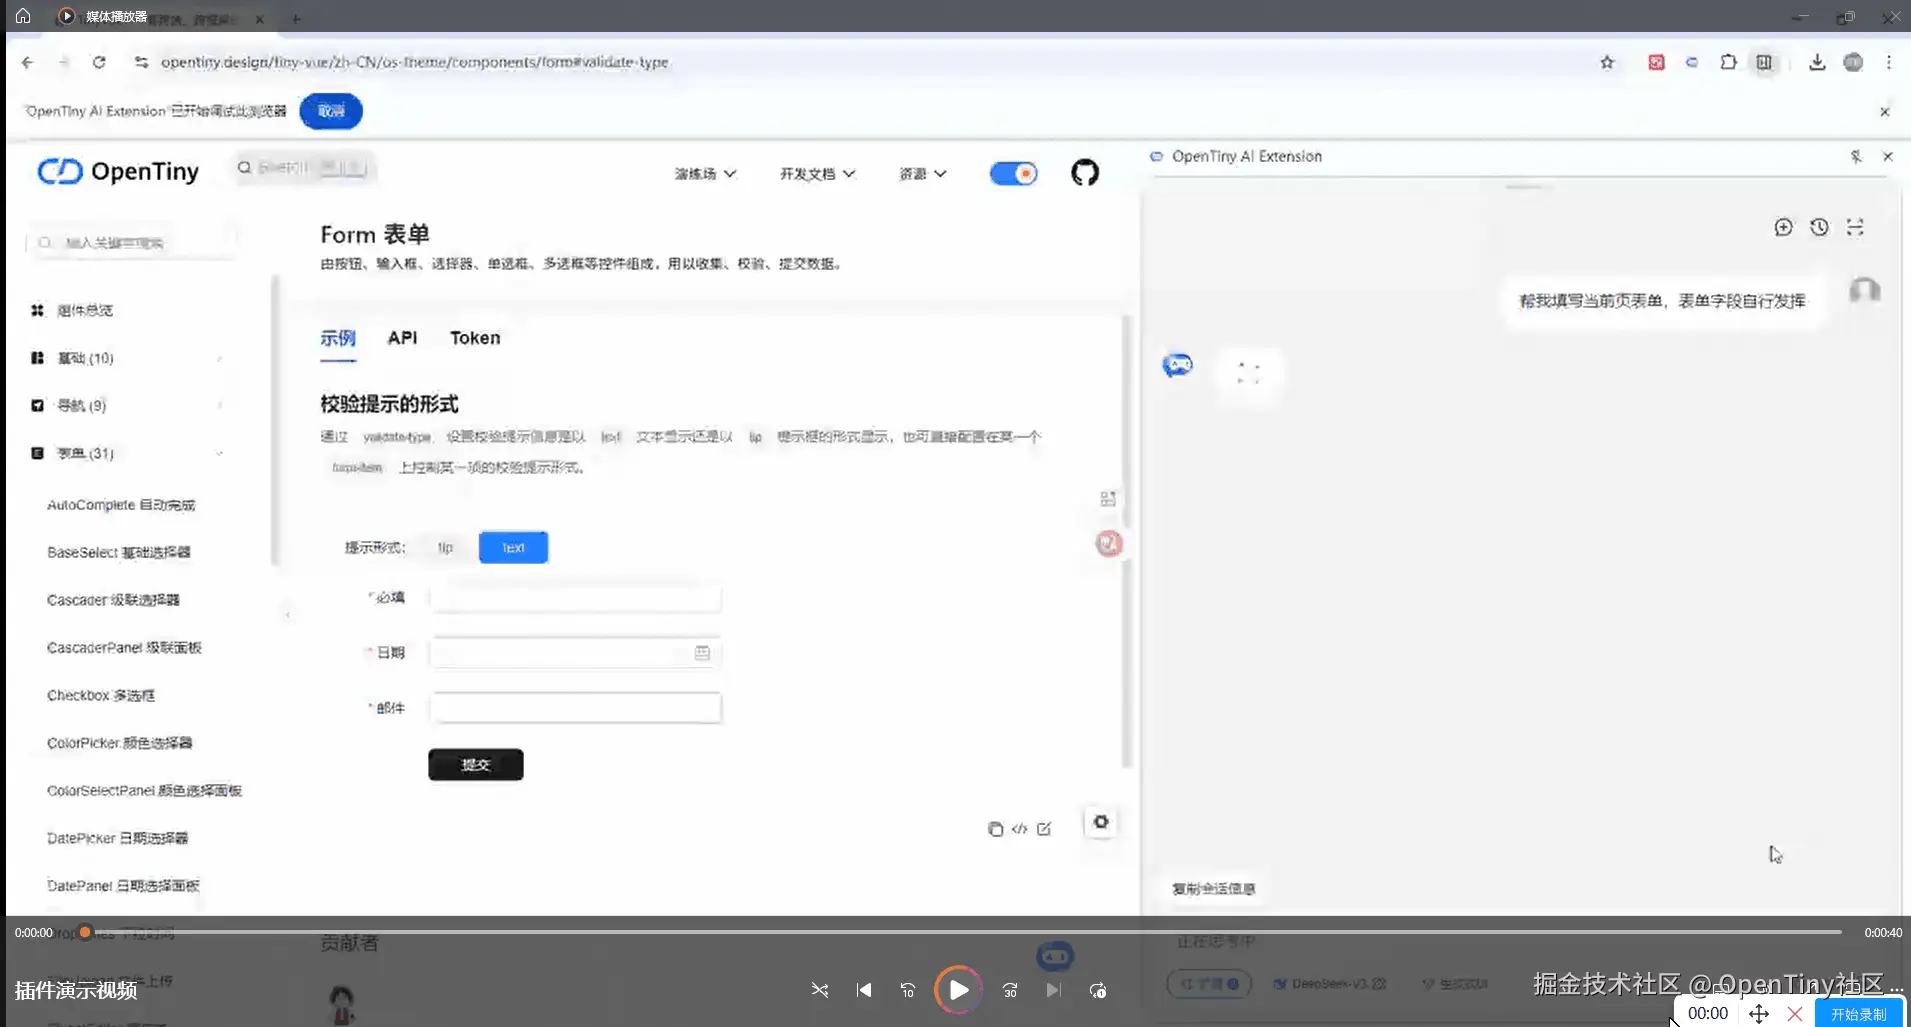Click the new chat plus icon
This screenshot has width=1911, height=1027.
tap(1783, 227)
